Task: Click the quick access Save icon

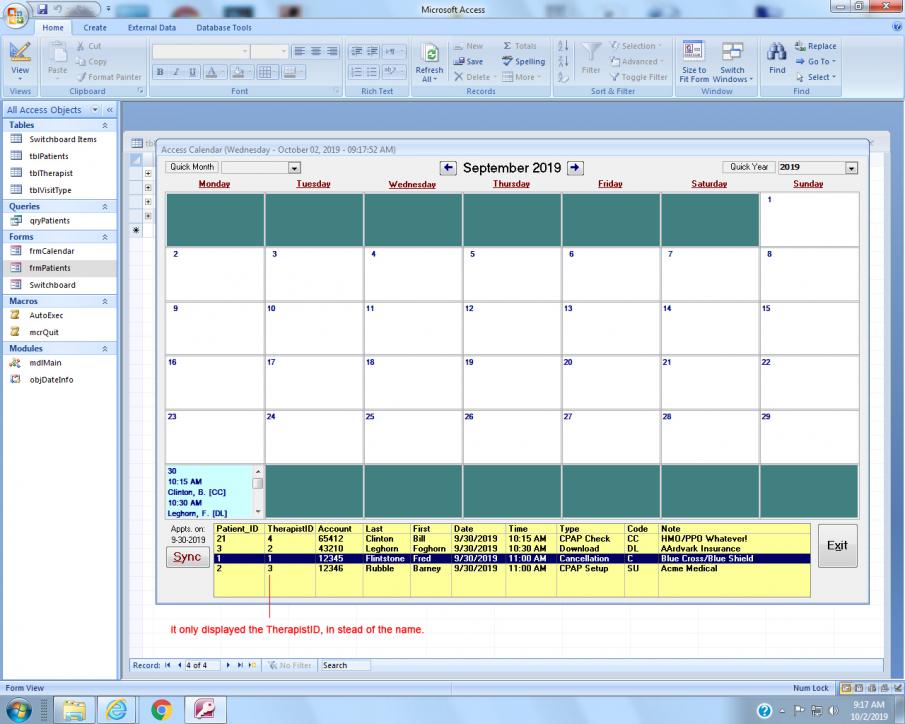Action: tap(42, 9)
